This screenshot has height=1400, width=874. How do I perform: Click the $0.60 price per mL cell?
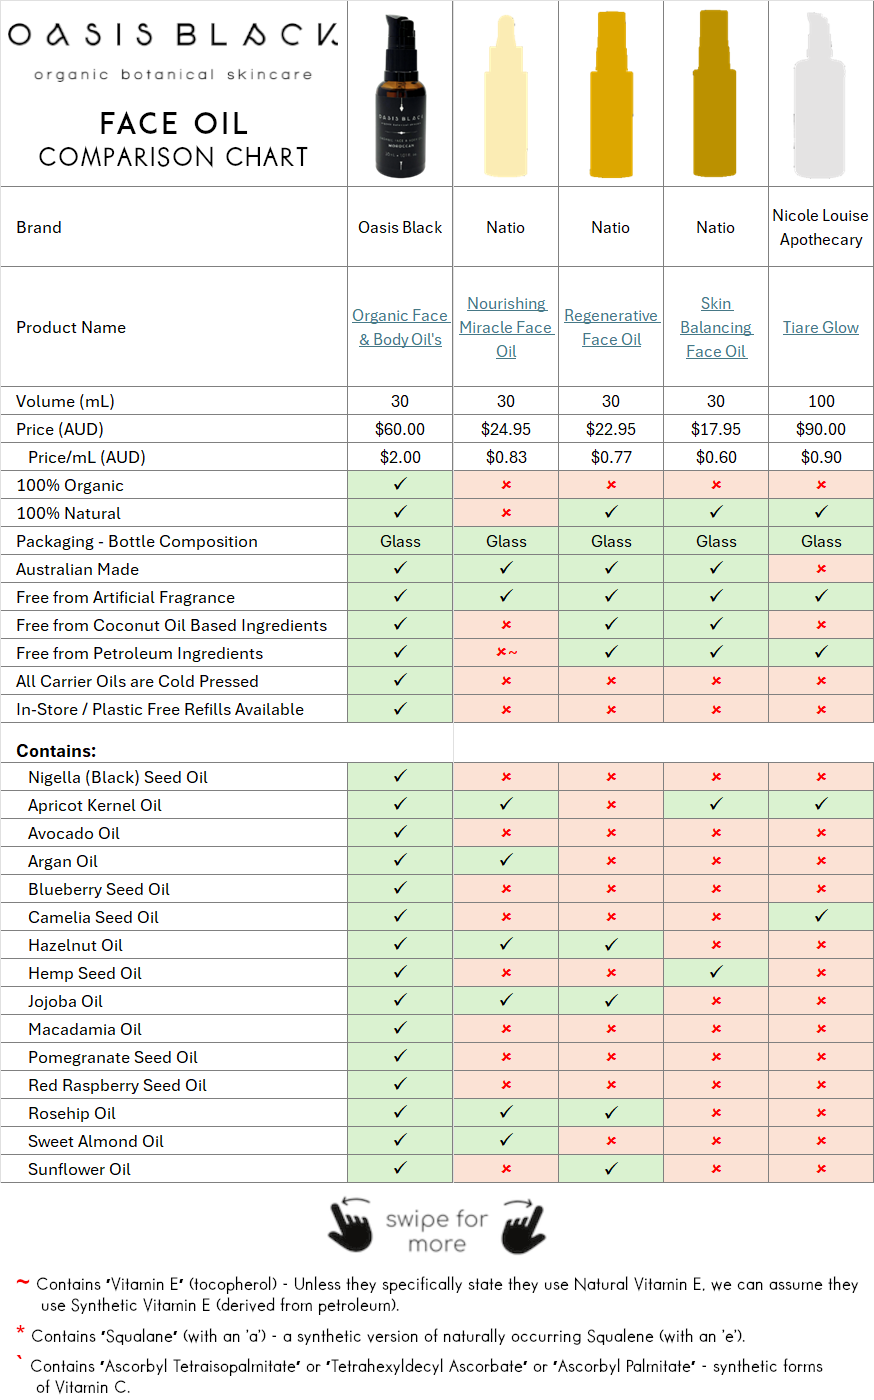716,457
